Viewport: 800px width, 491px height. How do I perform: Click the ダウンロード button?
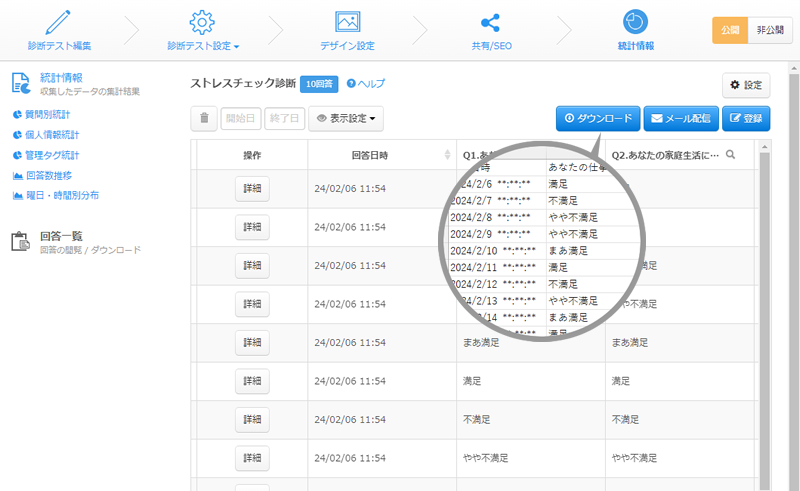pyautogui.click(x=597, y=118)
